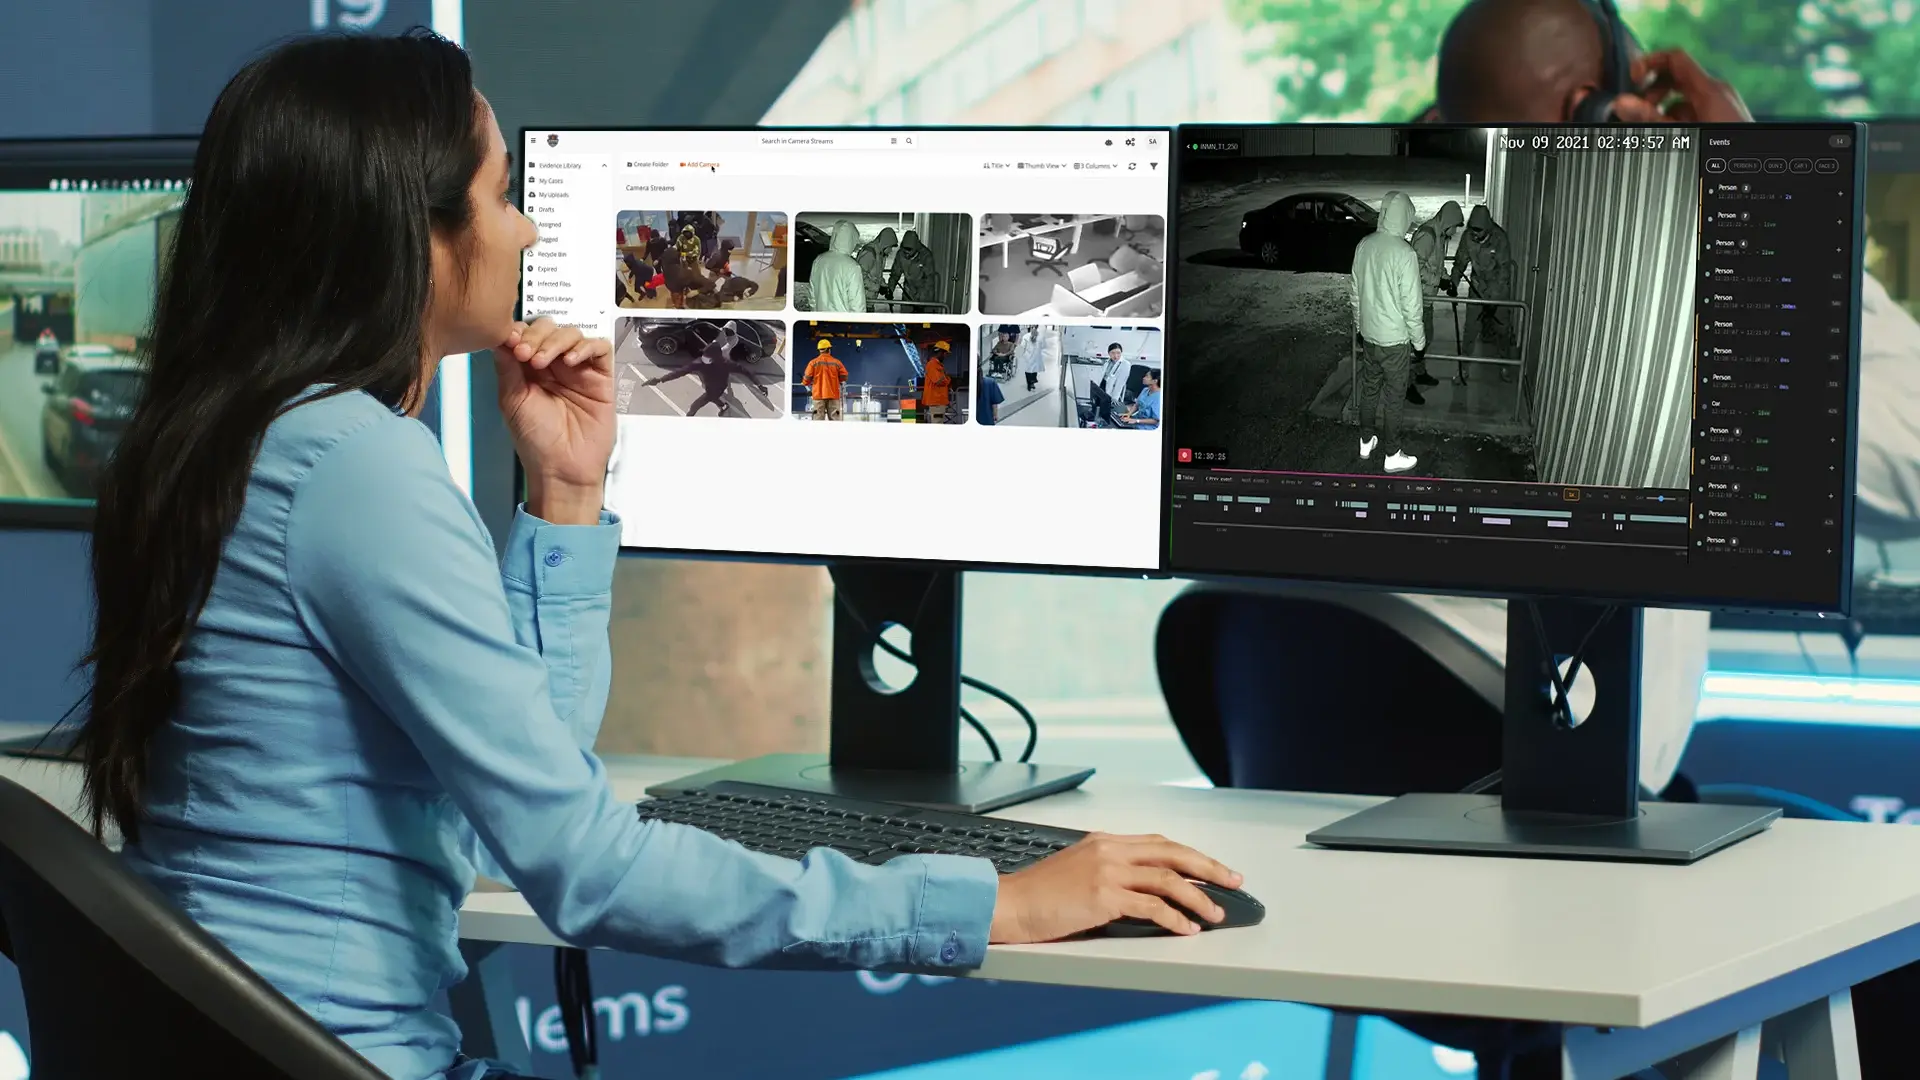The image size is (1920, 1080).
Task: Open the SA user avatar menu
Action: point(1152,142)
